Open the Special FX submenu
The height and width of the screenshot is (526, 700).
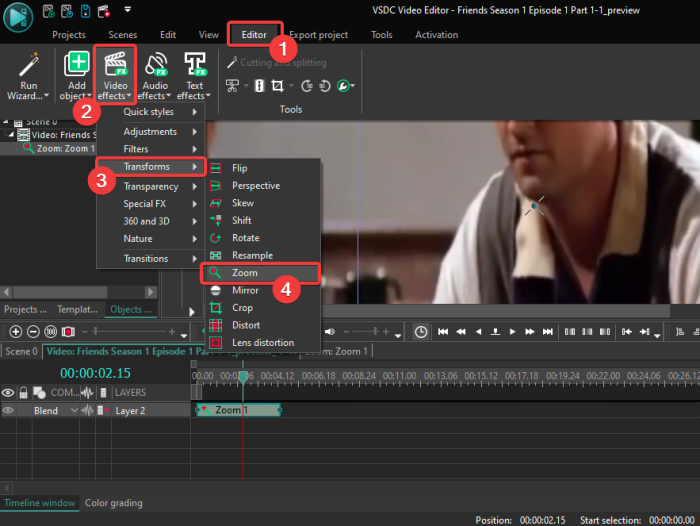(x=151, y=204)
